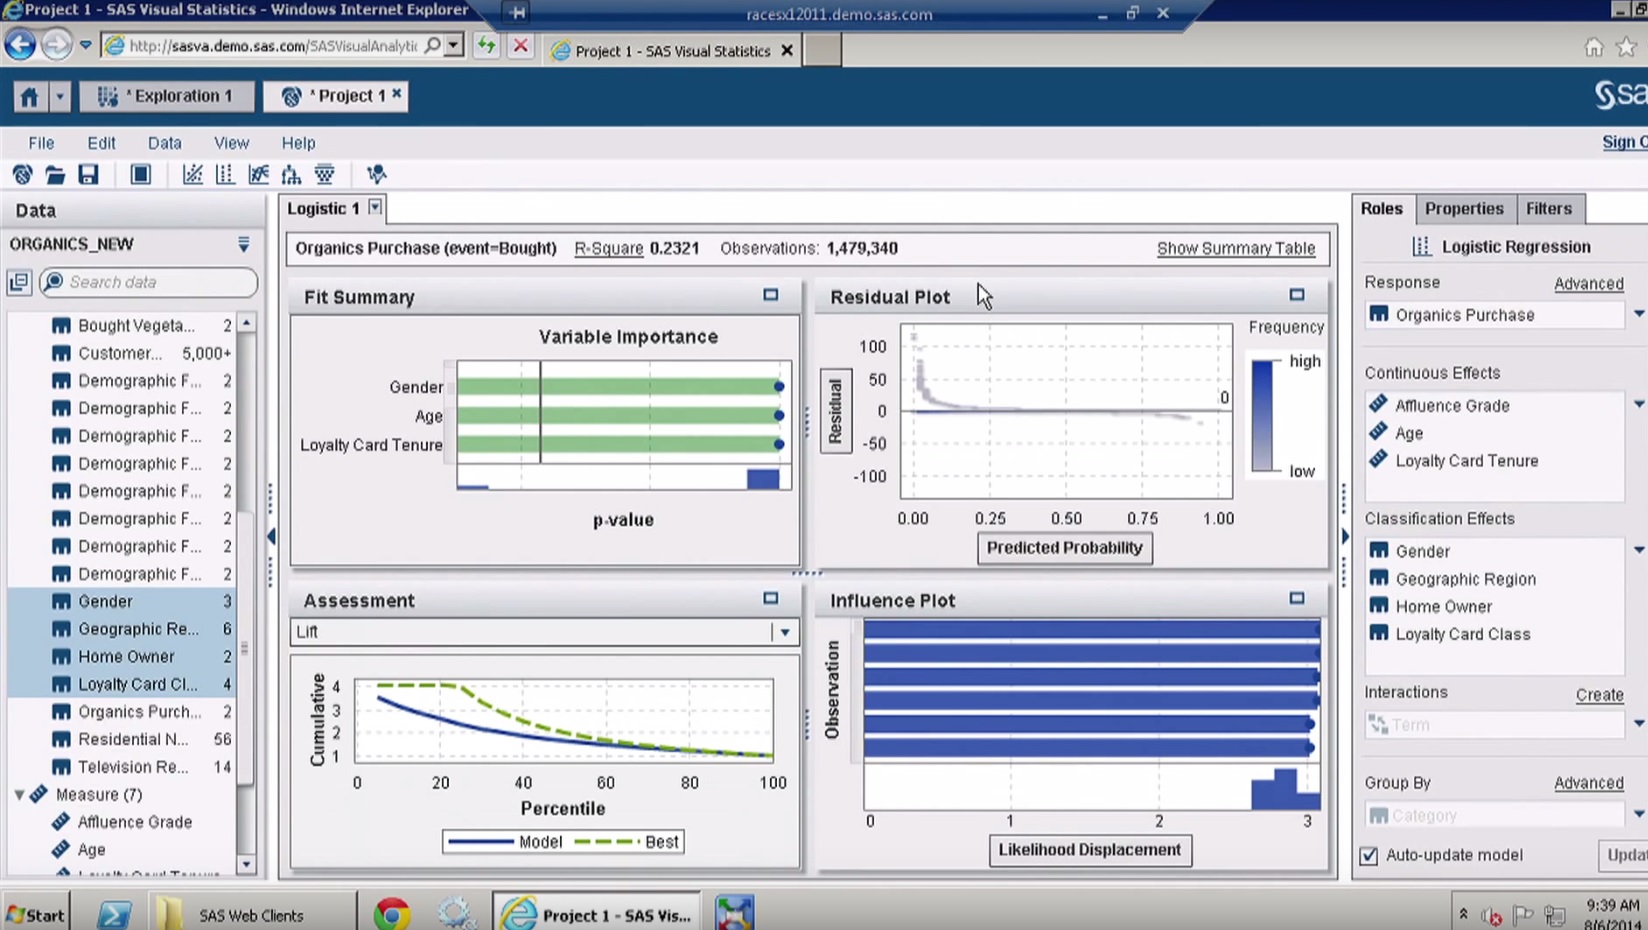Toggle the Auto-update model checkbox
Image resolution: width=1648 pixels, height=930 pixels.
[1369, 856]
